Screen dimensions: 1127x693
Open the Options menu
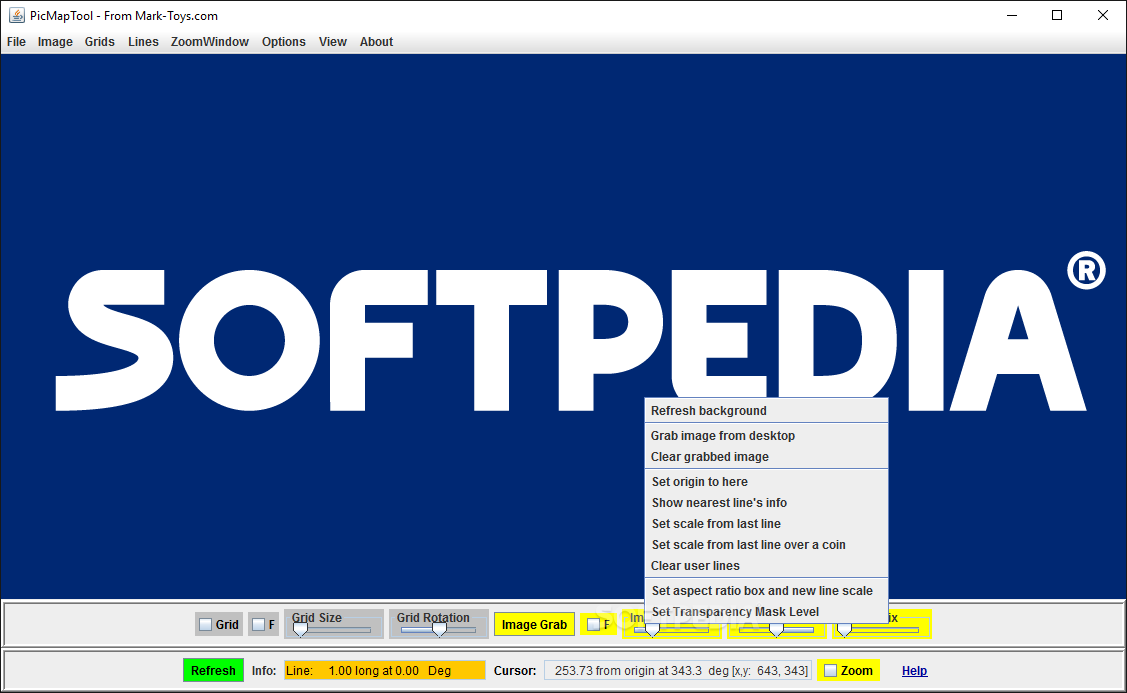click(x=283, y=42)
